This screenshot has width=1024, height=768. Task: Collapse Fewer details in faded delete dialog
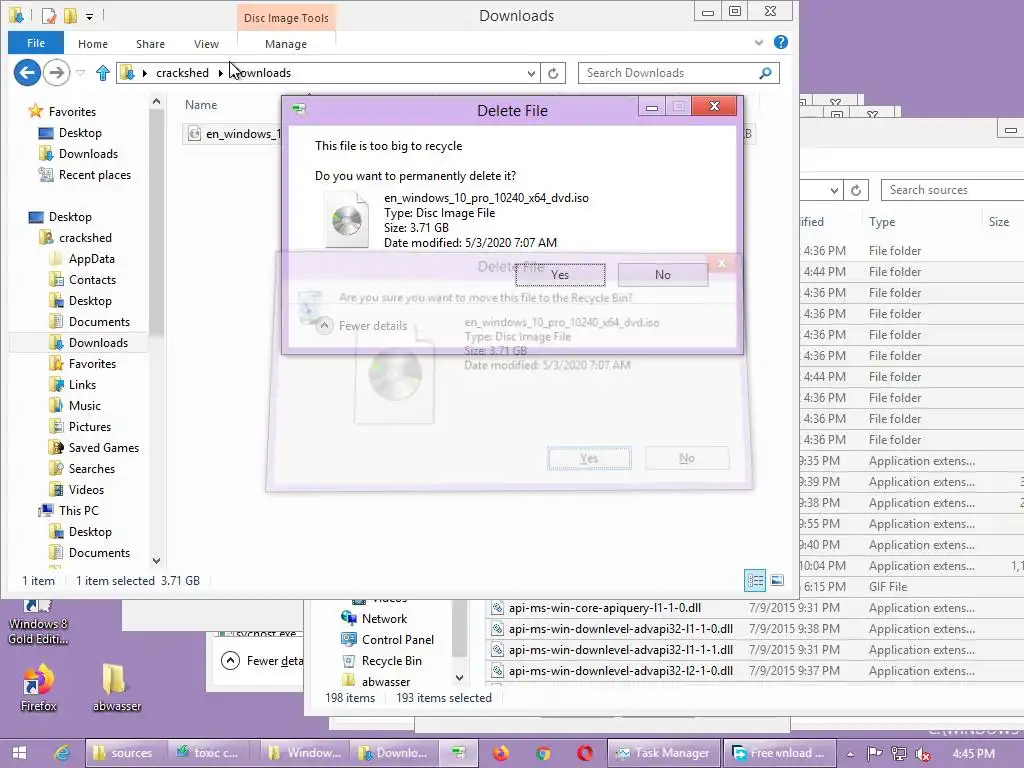pos(362,325)
